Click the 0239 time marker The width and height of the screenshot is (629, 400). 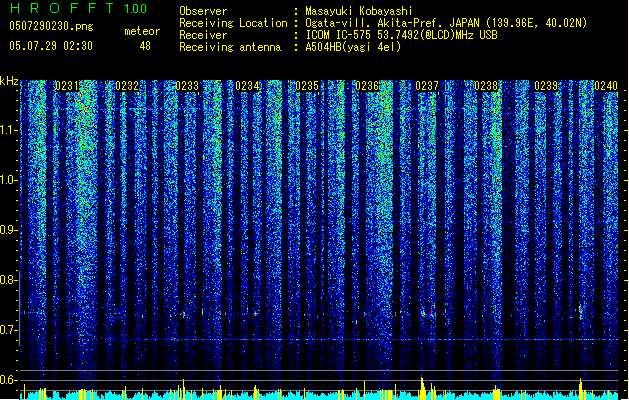pos(546,86)
